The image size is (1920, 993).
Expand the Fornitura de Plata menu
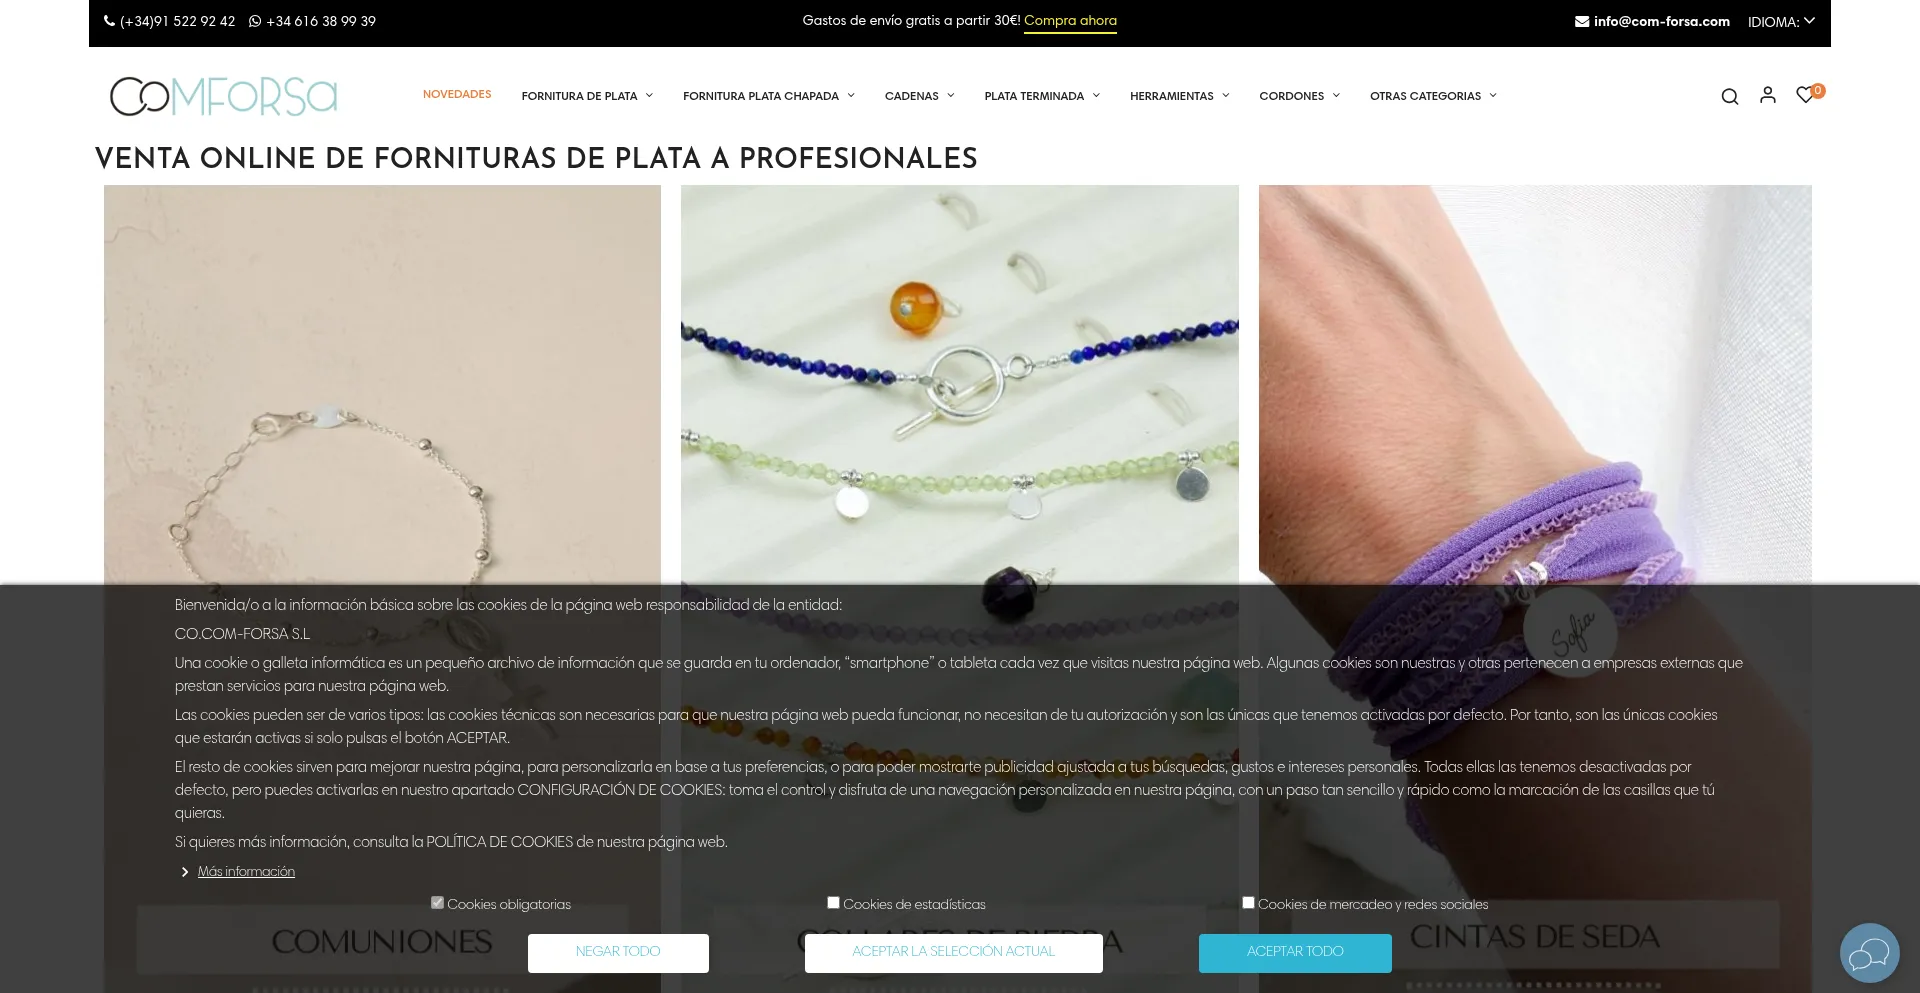tap(587, 96)
